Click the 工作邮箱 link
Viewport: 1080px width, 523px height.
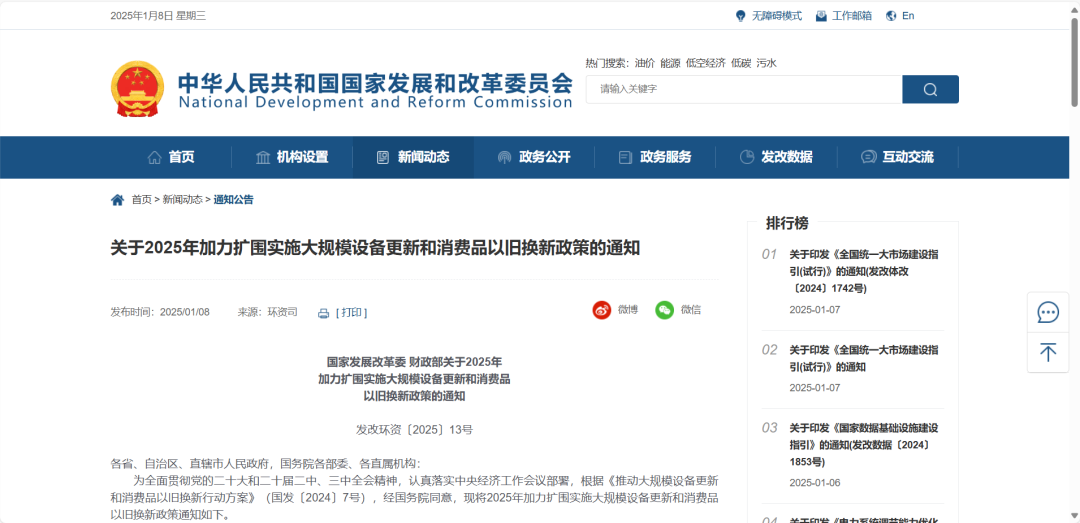852,15
